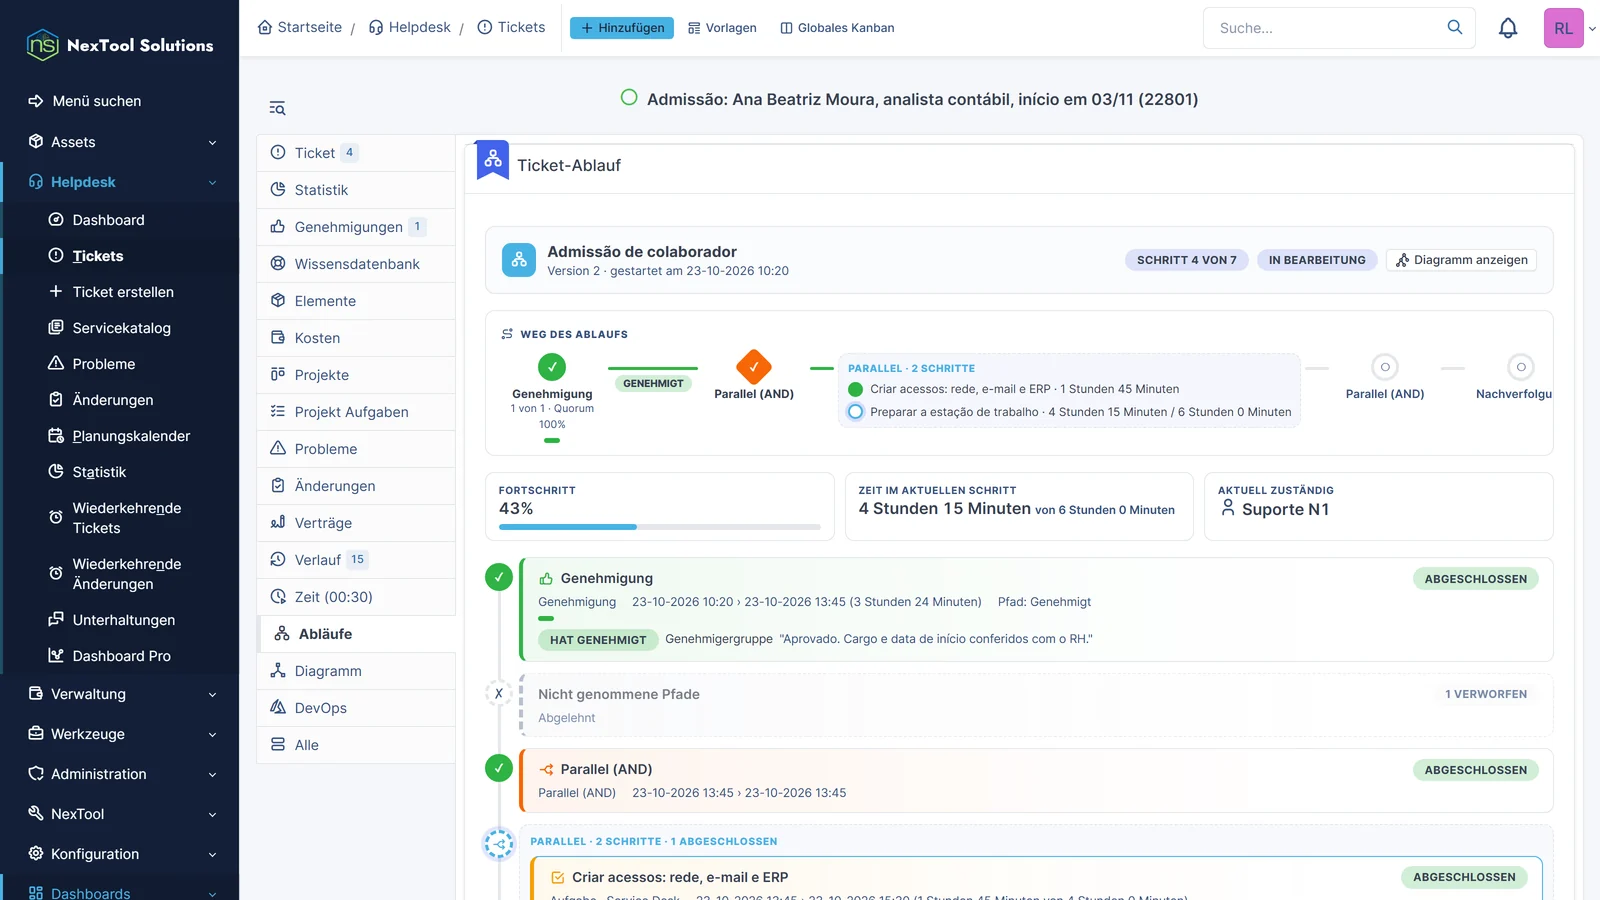The image size is (1600, 900).
Task: Expand the Verwaltung sidebar section
Action: (x=120, y=694)
